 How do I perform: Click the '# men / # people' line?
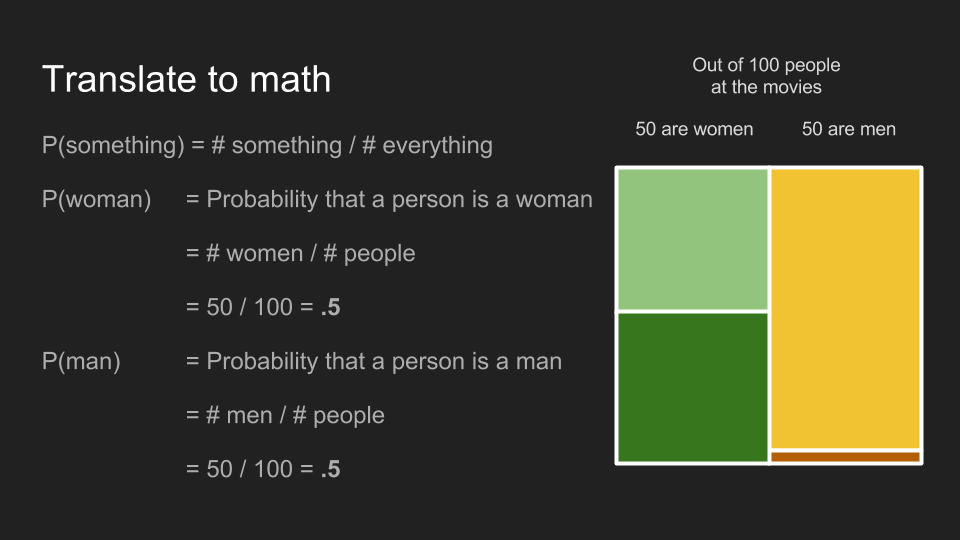(285, 415)
